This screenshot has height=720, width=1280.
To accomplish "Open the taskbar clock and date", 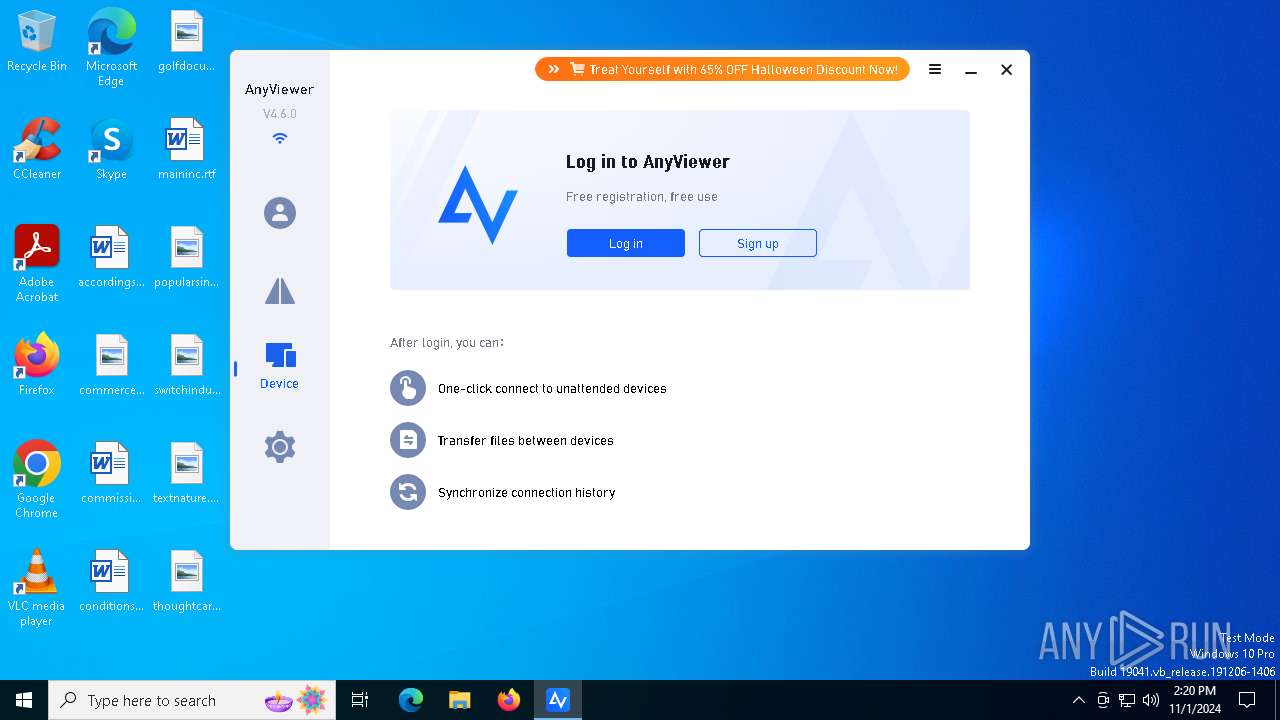I will 1194,700.
